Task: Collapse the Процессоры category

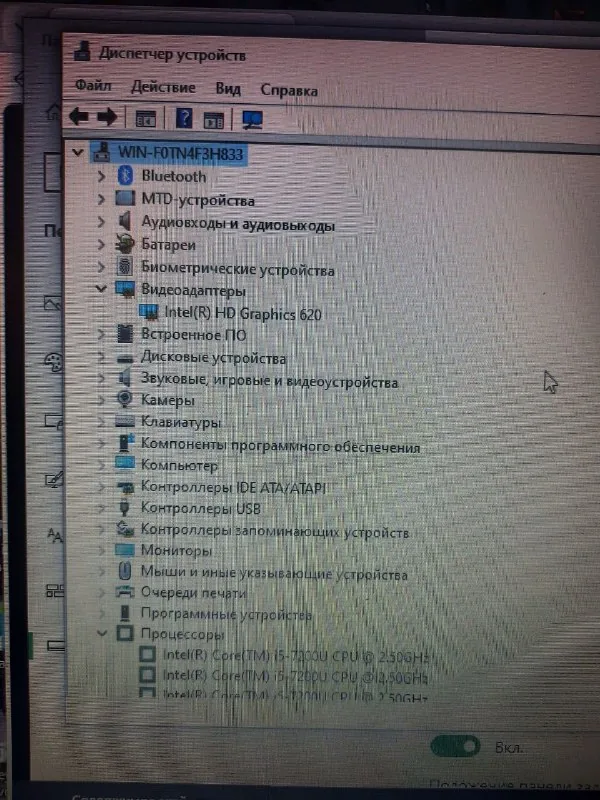Action: [x=102, y=633]
